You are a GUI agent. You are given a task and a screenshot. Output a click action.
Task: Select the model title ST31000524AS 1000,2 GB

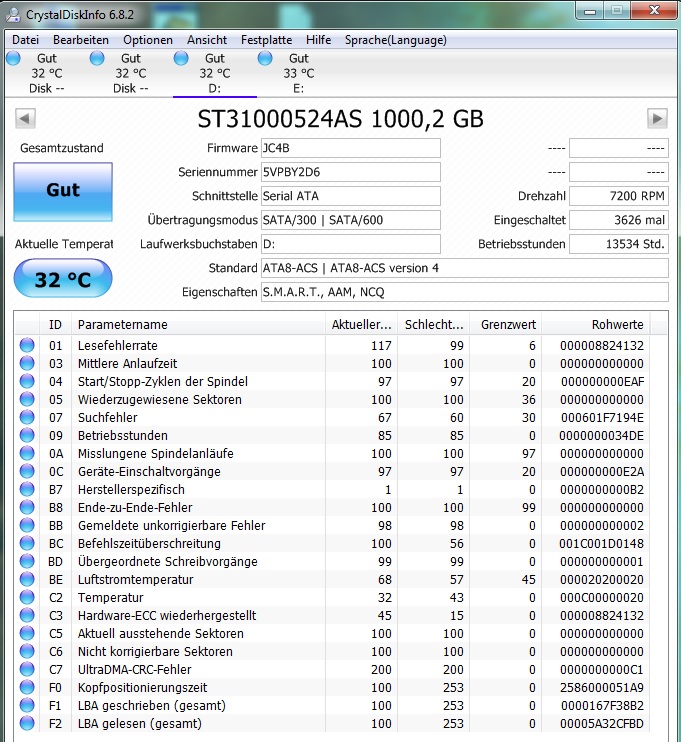341,119
